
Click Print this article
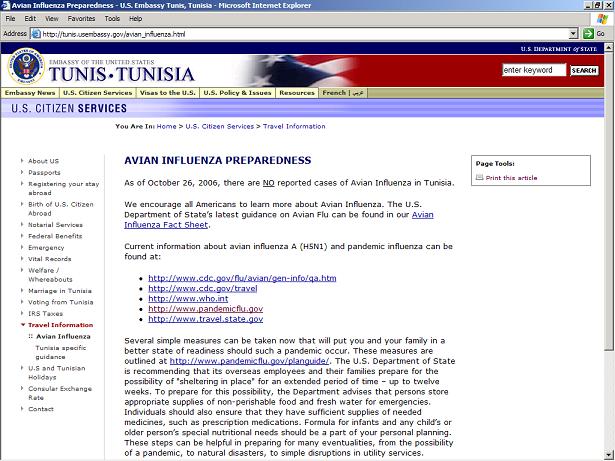pos(511,178)
